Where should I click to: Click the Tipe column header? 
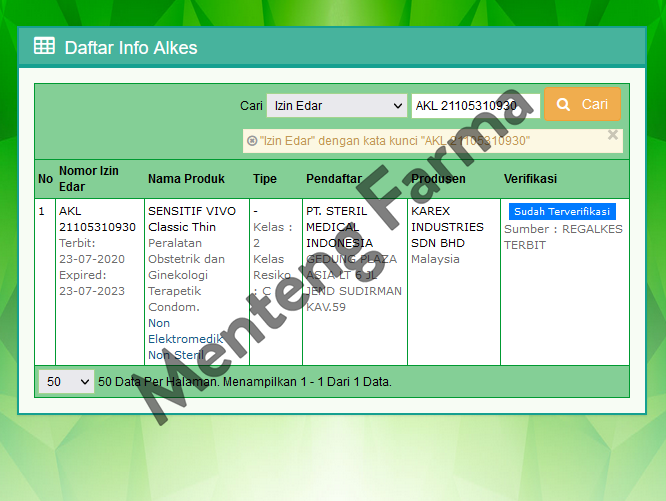(x=265, y=179)
